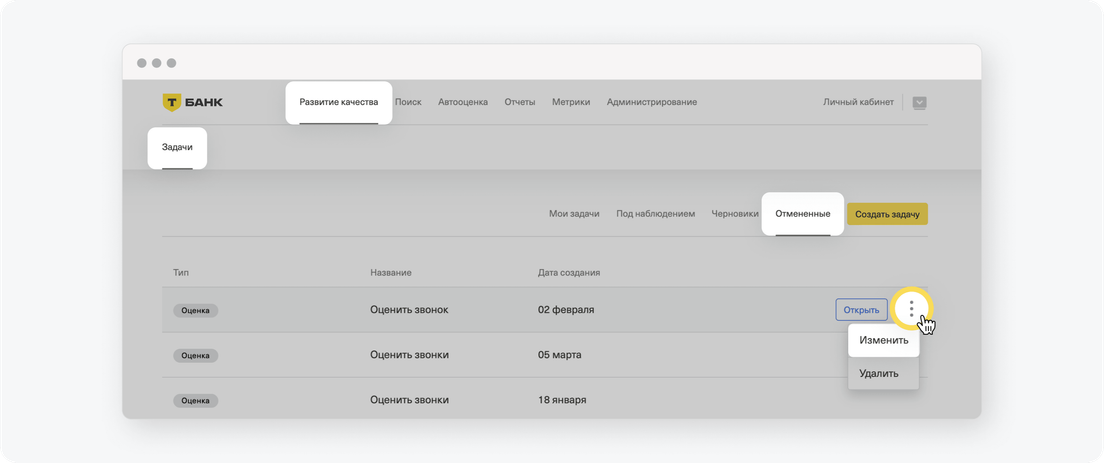Click the T-Bank shield logo
The image size is (1104, 463).
click(172, 102)
